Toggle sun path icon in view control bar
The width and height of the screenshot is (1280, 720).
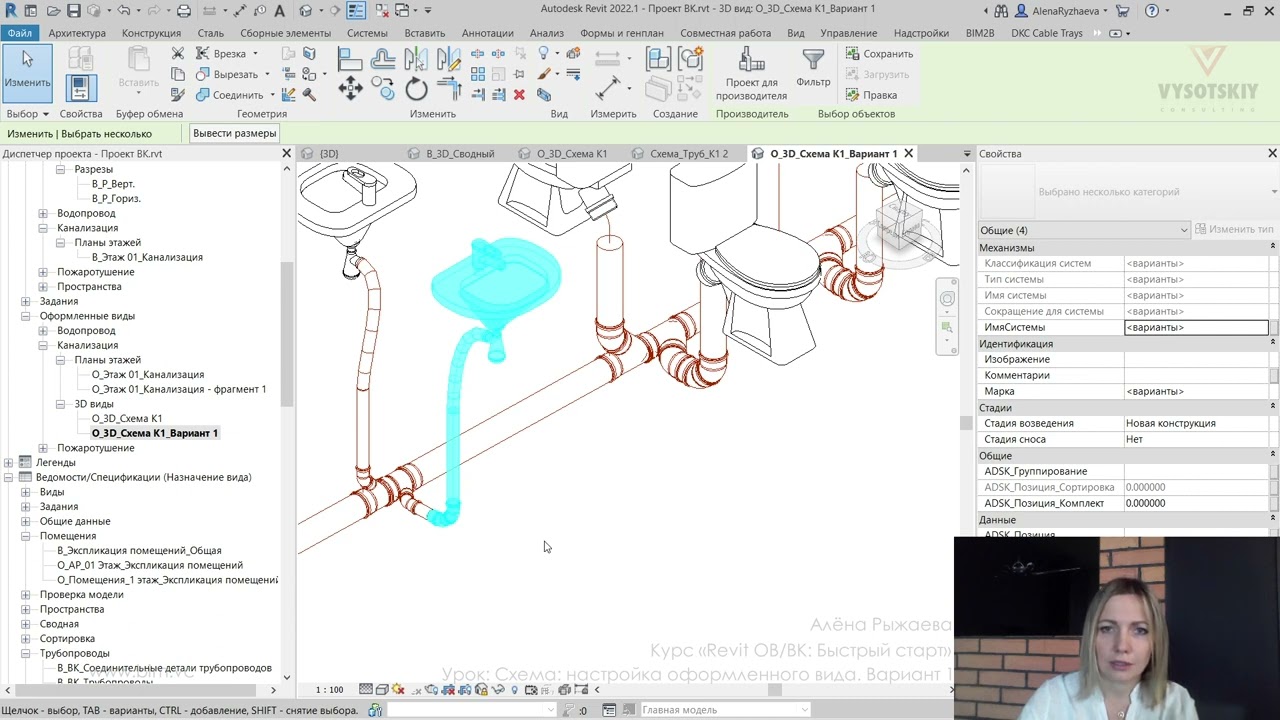[399, 689]
